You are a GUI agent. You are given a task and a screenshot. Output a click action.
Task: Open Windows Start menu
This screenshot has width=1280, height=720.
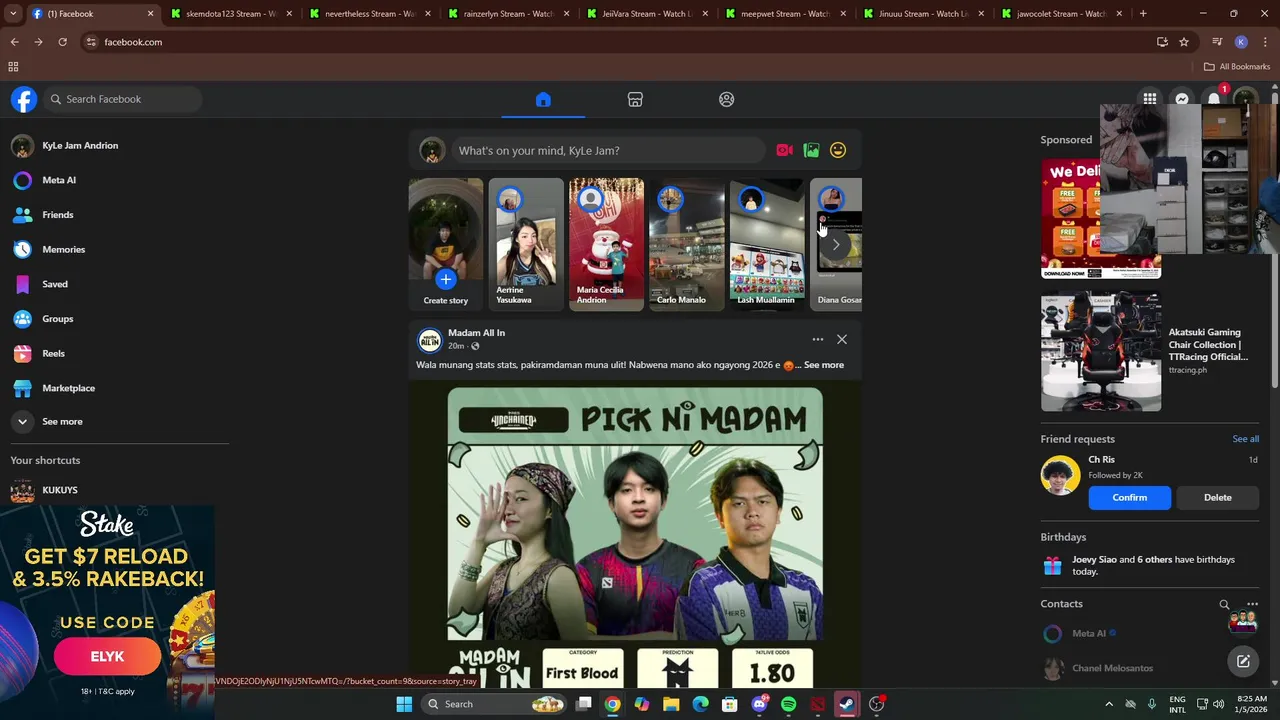404,704
